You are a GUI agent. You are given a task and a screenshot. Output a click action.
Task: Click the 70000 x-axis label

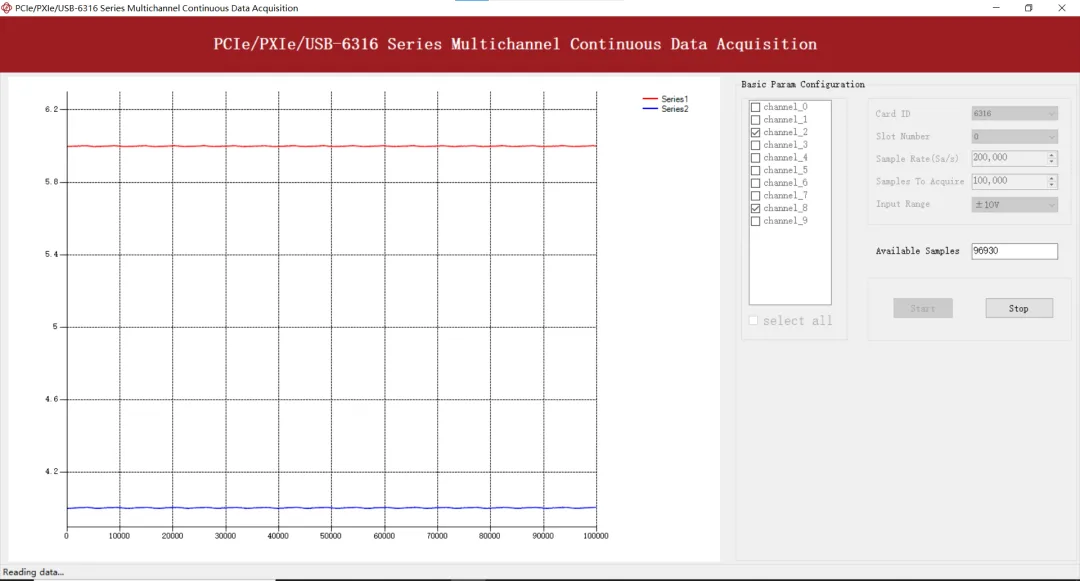(x=437, y=536)
